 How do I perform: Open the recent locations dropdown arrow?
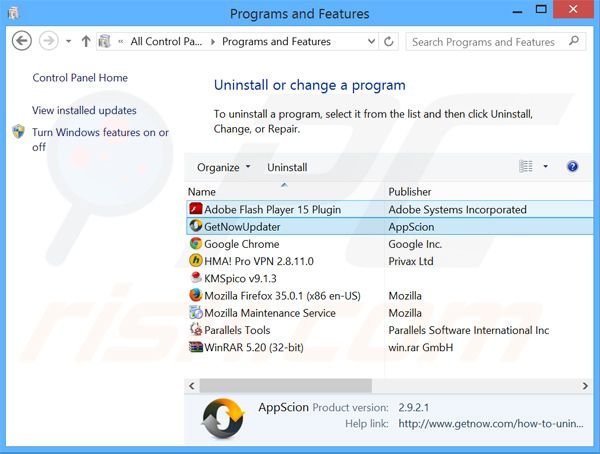tap(68, 41)
